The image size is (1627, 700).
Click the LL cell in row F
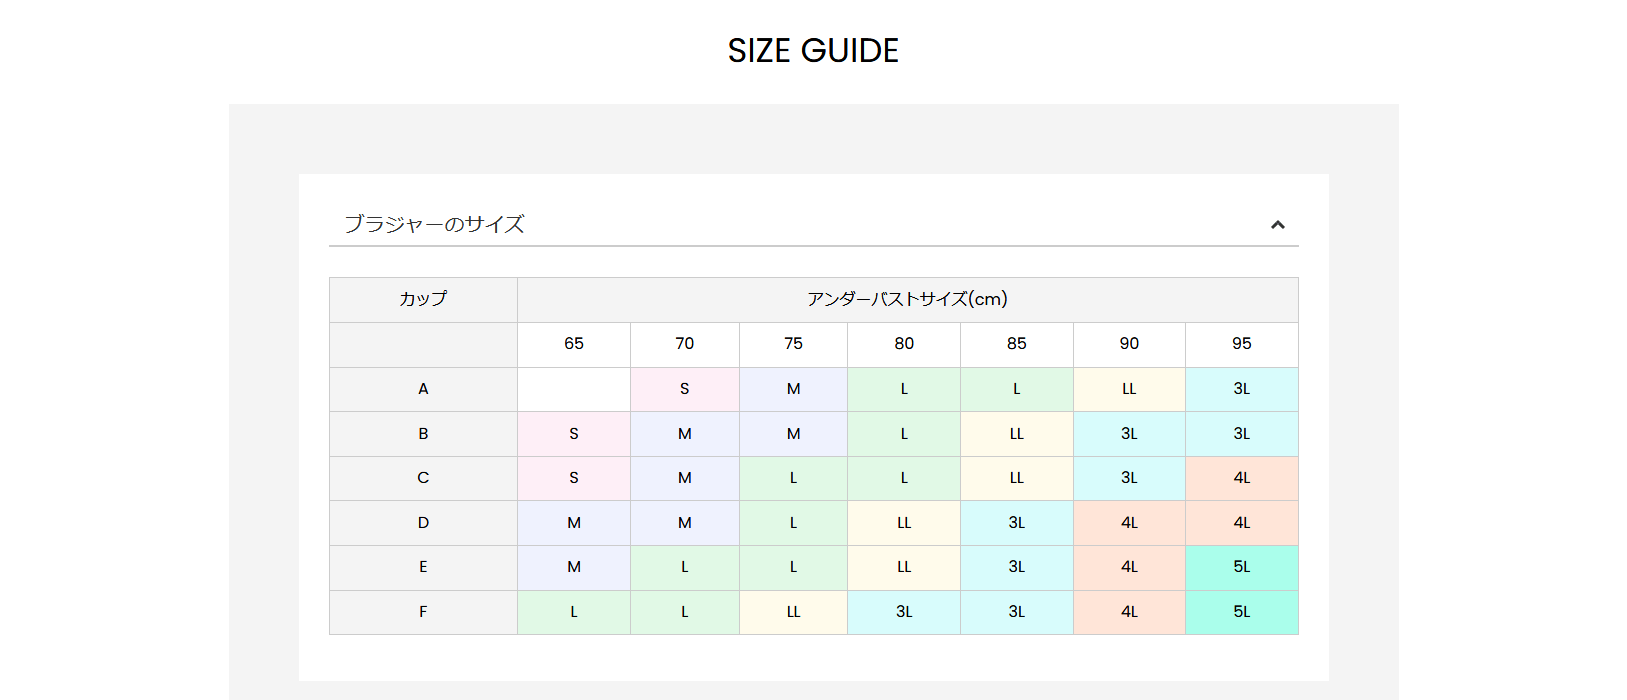[793, 612]
